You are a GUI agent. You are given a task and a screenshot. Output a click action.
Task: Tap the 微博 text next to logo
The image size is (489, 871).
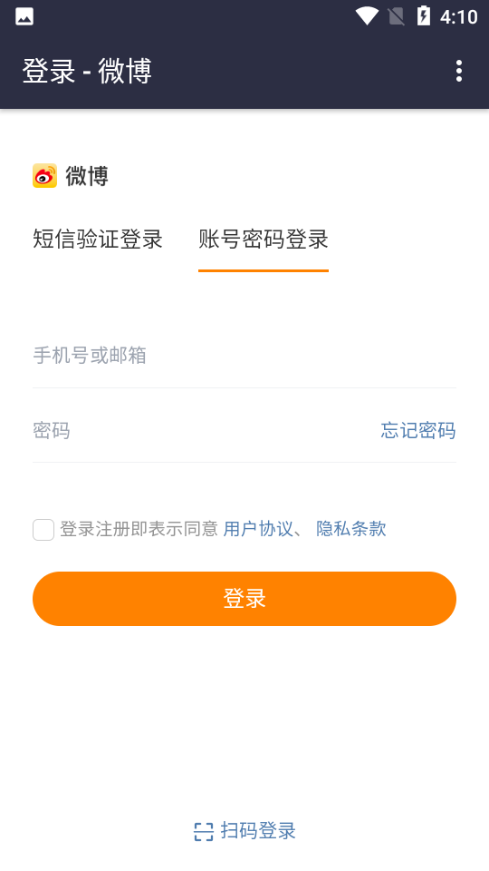tap(87, 176)
